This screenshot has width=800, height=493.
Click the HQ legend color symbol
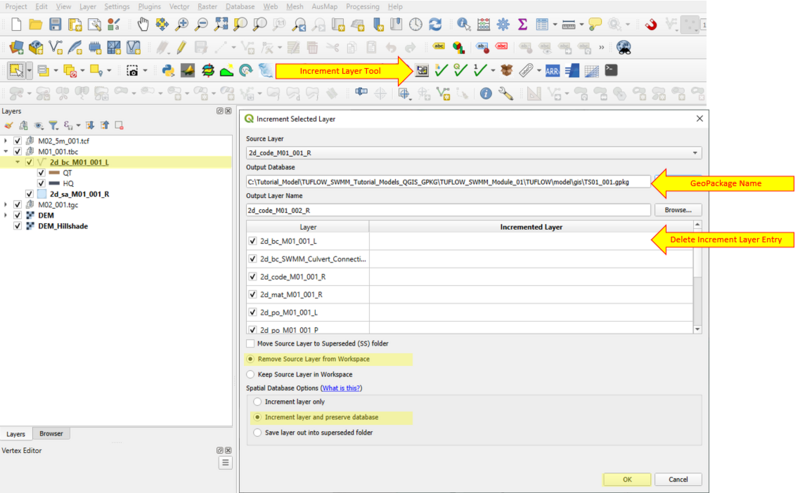[x=54, y=184]
